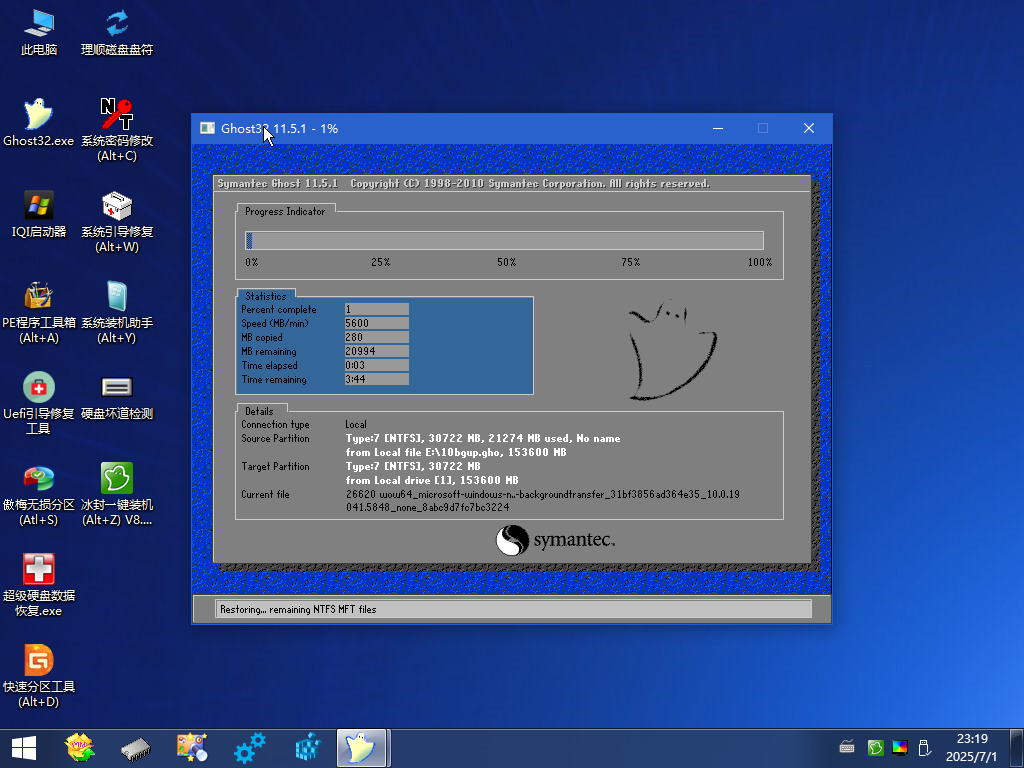Click the keyboard tray icon

(847, 747)
